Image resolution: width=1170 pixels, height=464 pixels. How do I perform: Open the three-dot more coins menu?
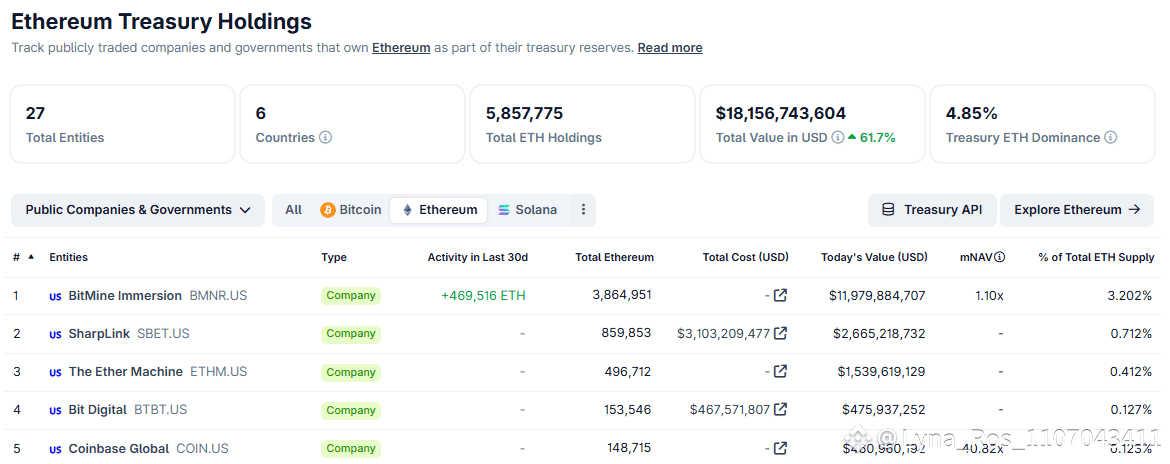584,210
